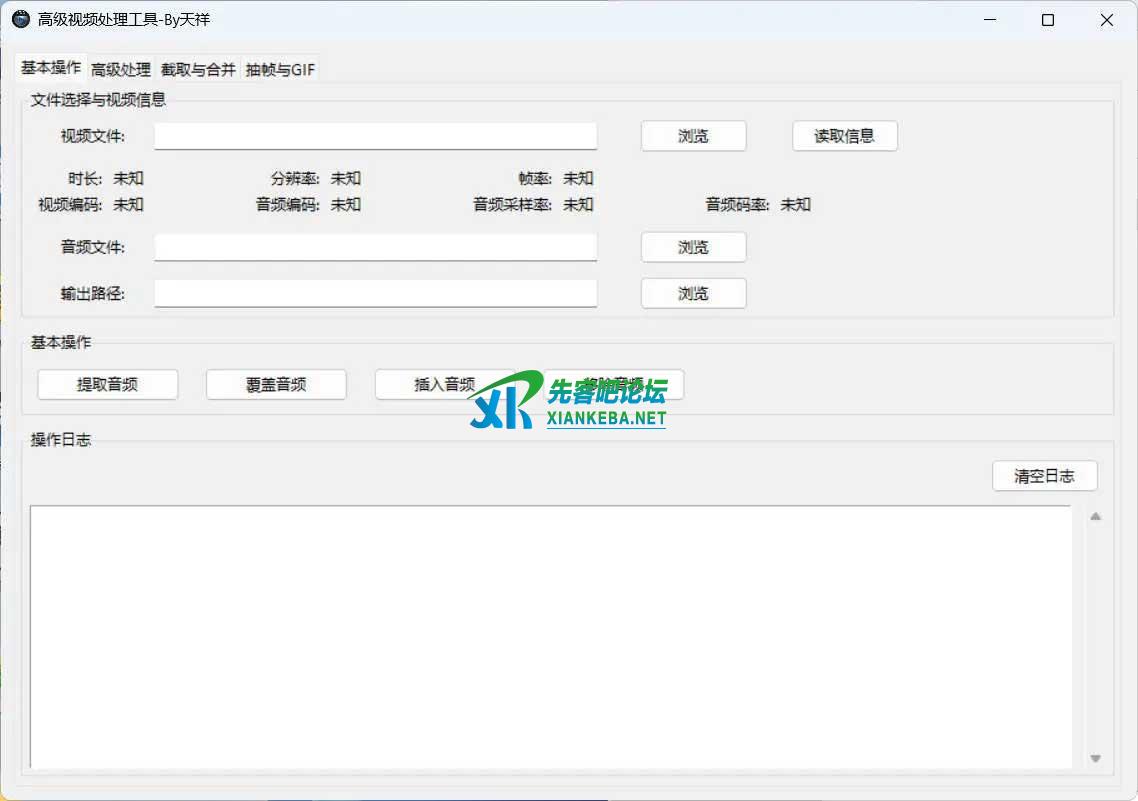Click the log scrollbar down arrow
The width and height of the screenshot is (1138, 801).
1095,759
